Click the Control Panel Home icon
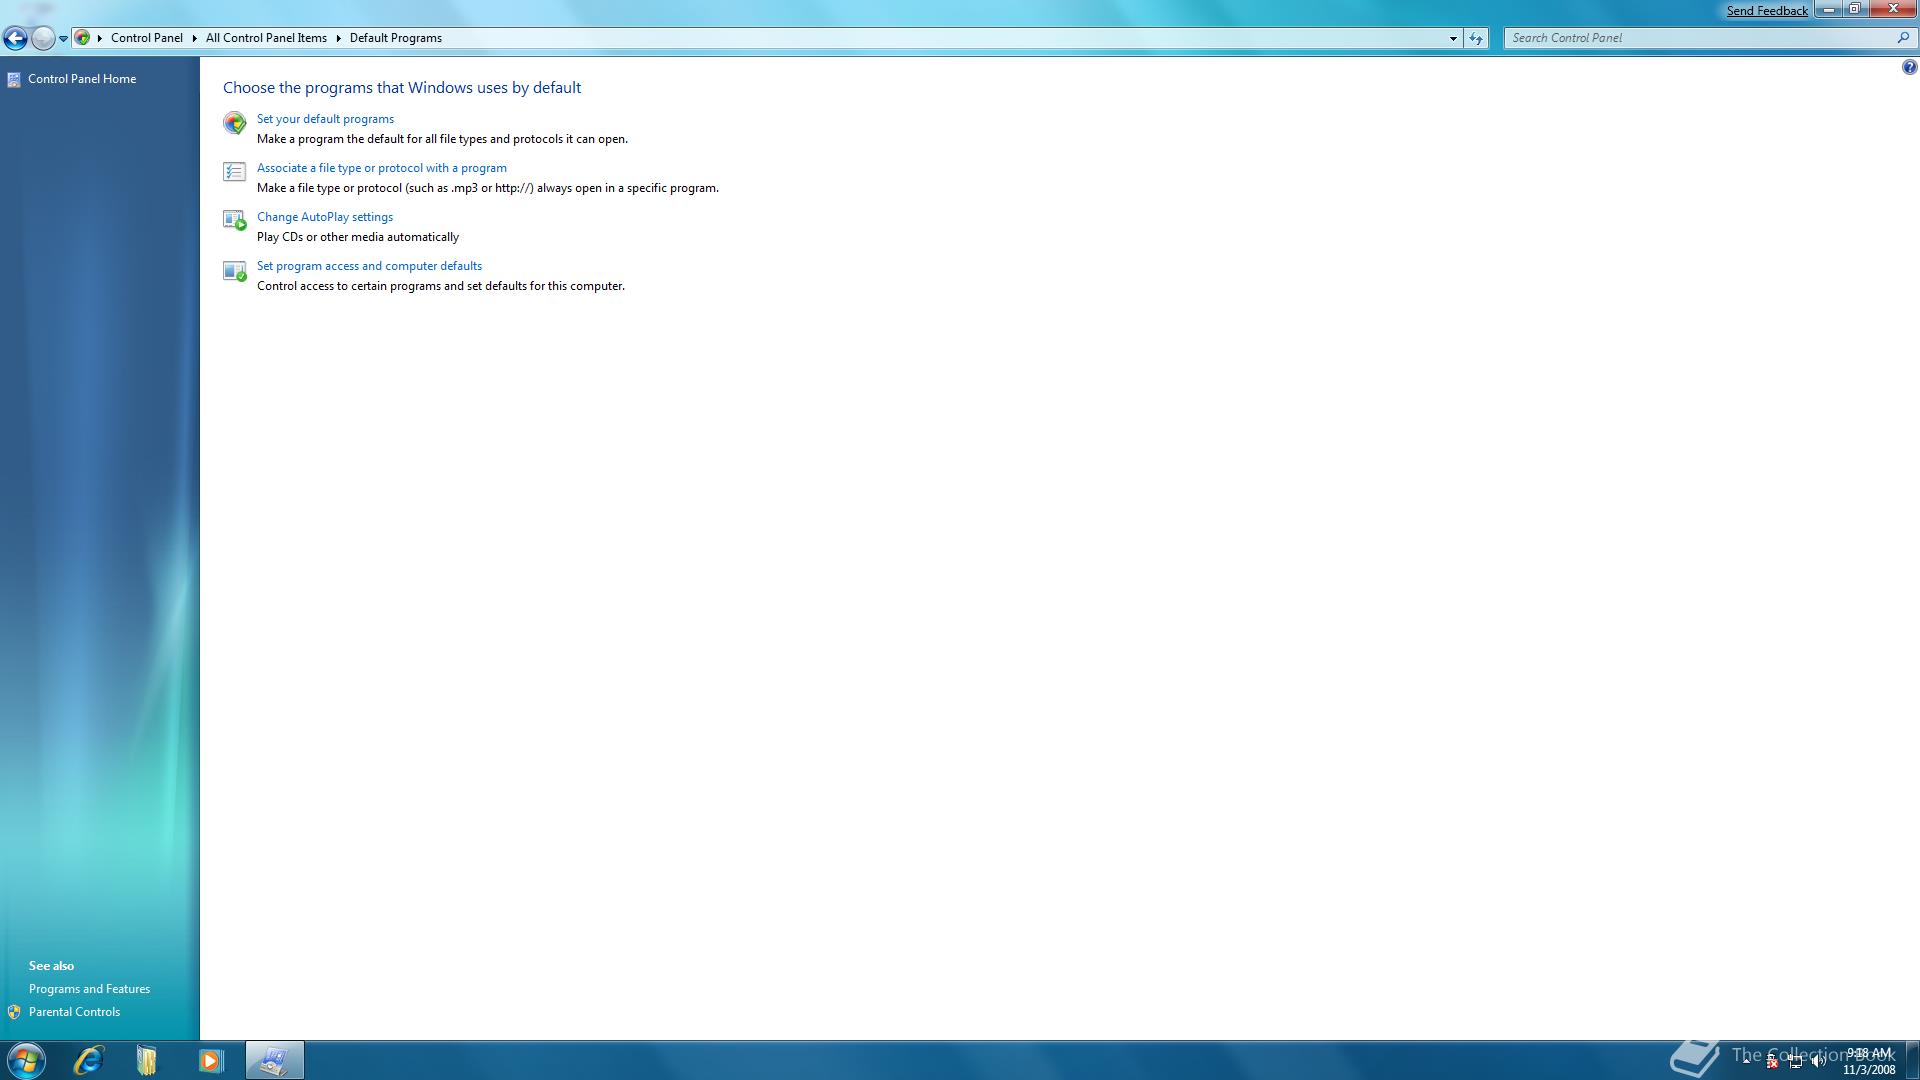The height and width of the screenshot is (1080, 1920). point(14,79)
